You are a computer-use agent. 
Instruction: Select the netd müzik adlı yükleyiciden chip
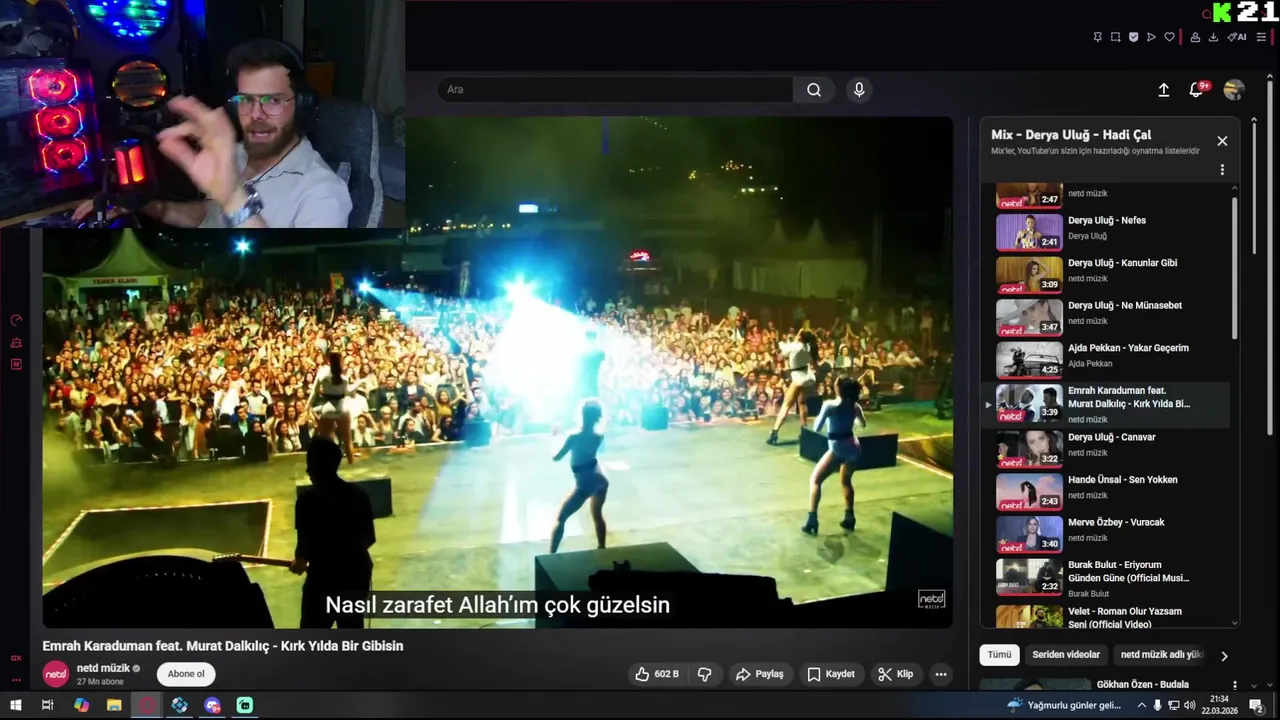pos(1161,655)
